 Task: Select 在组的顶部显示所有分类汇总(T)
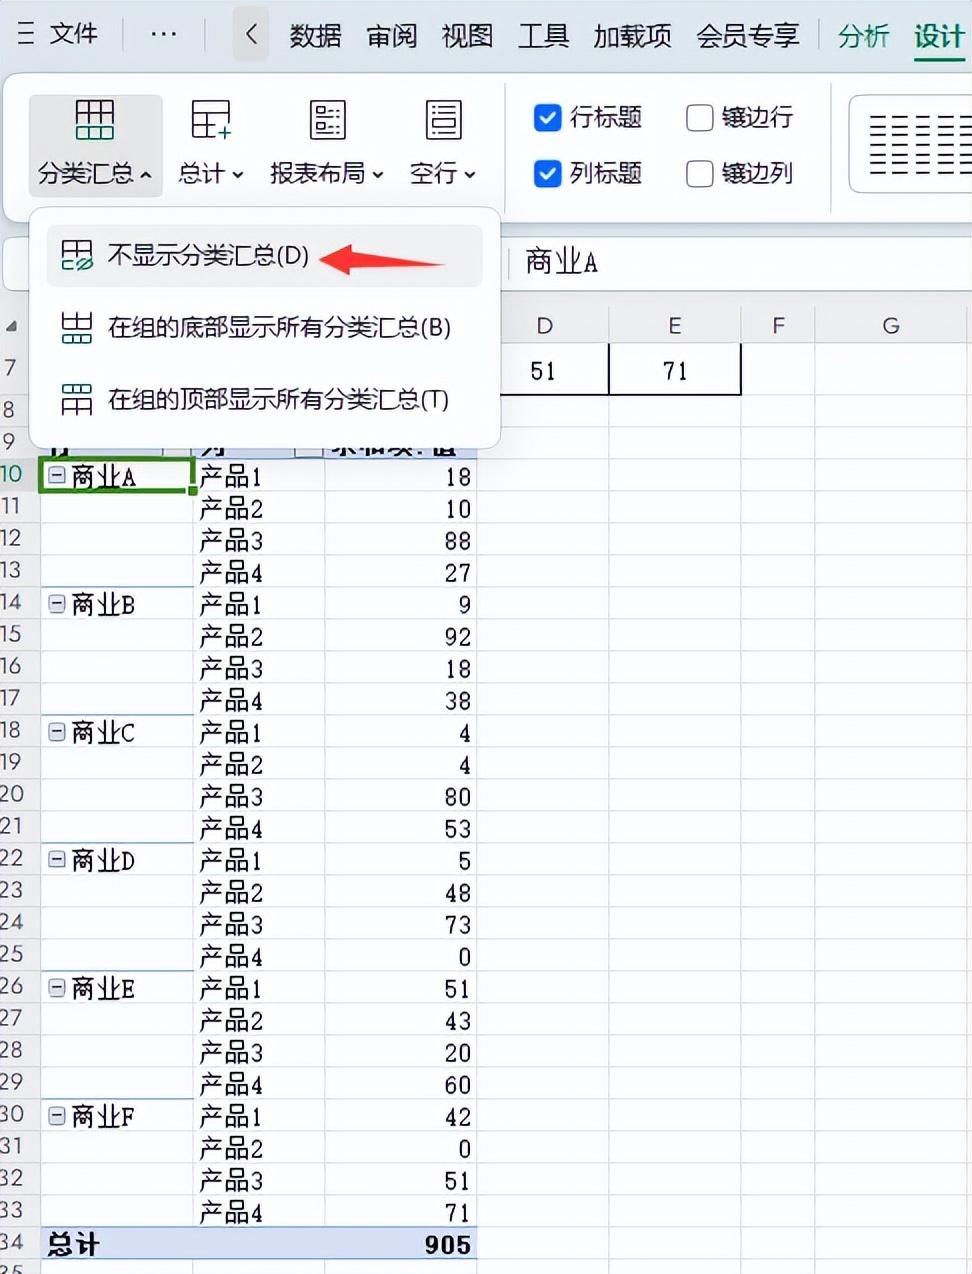click(x=265, y=400)
